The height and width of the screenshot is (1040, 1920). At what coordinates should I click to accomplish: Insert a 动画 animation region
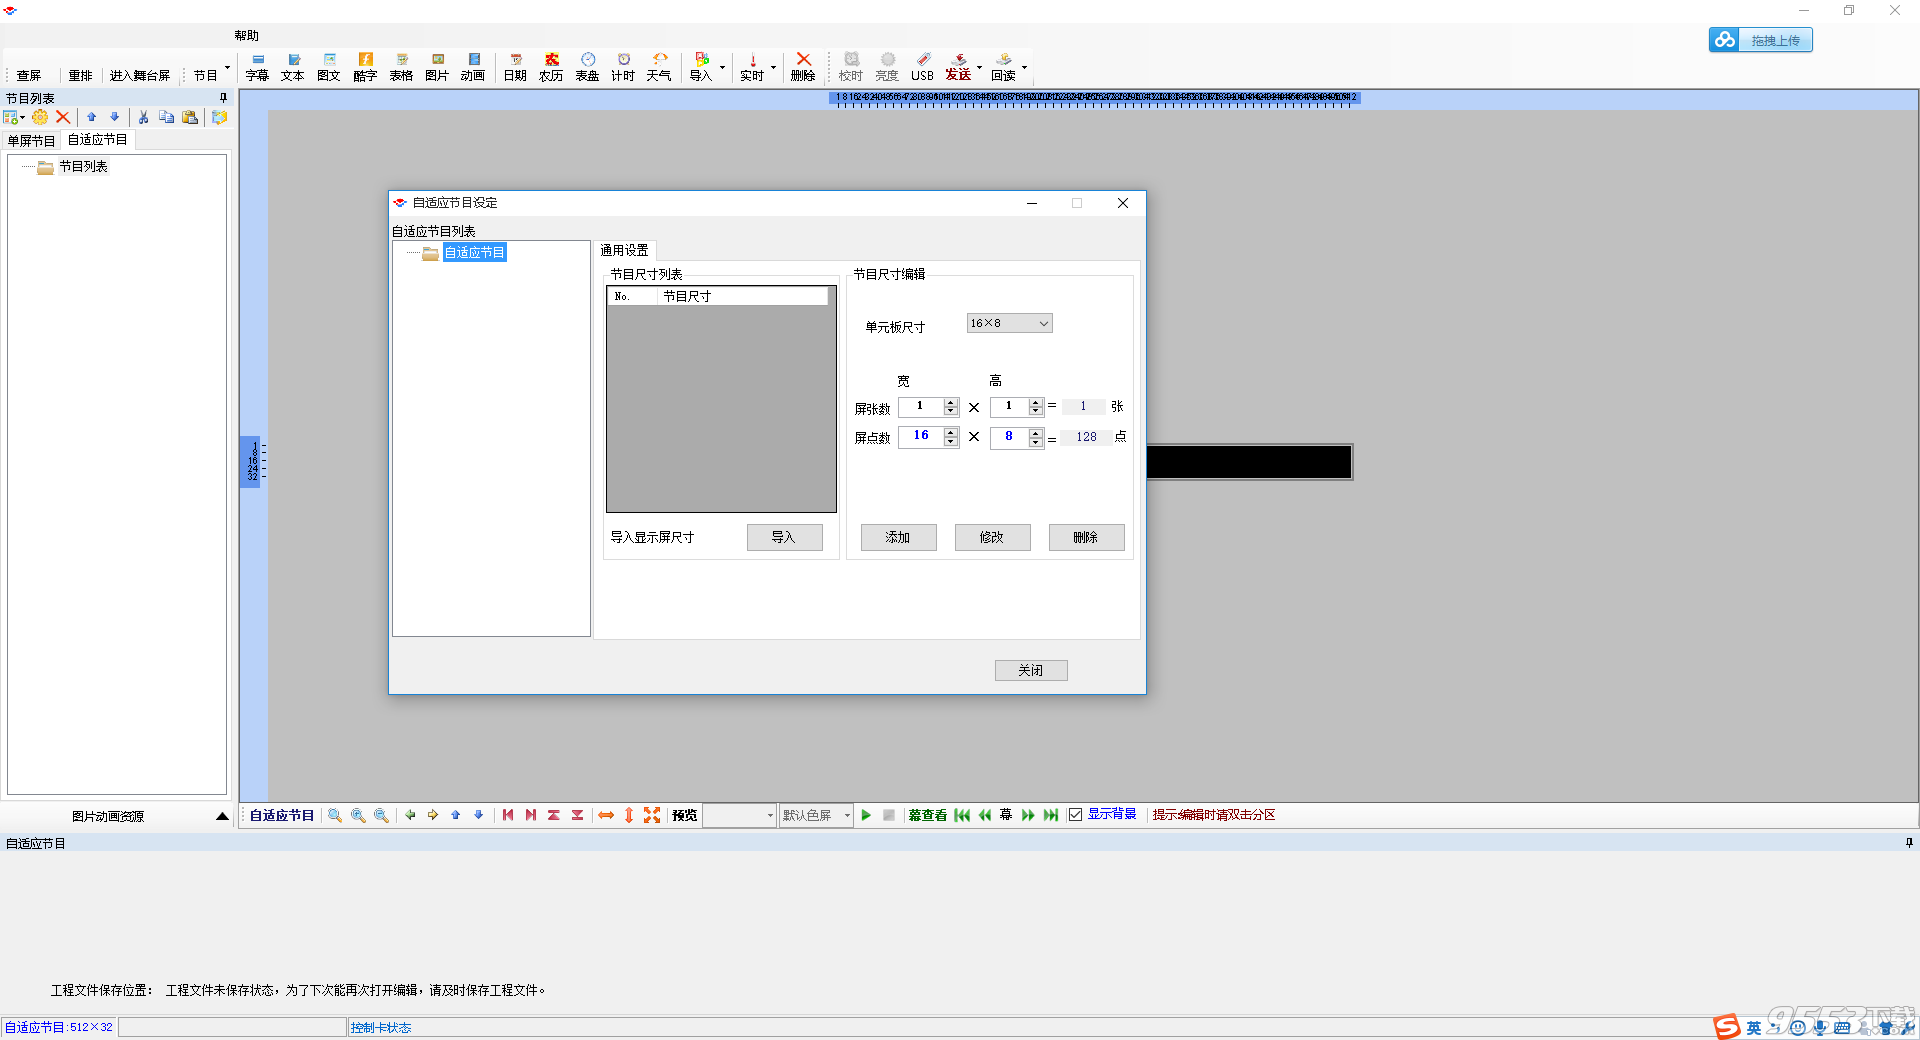pyautogui.click(x=473, y=67)
